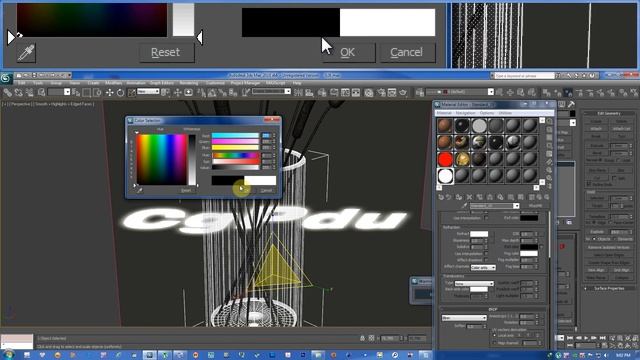This screenshot has width=640, height=360.
Task: Click Whiteness vertical slider in Color Selector
Action: [192, 160]
